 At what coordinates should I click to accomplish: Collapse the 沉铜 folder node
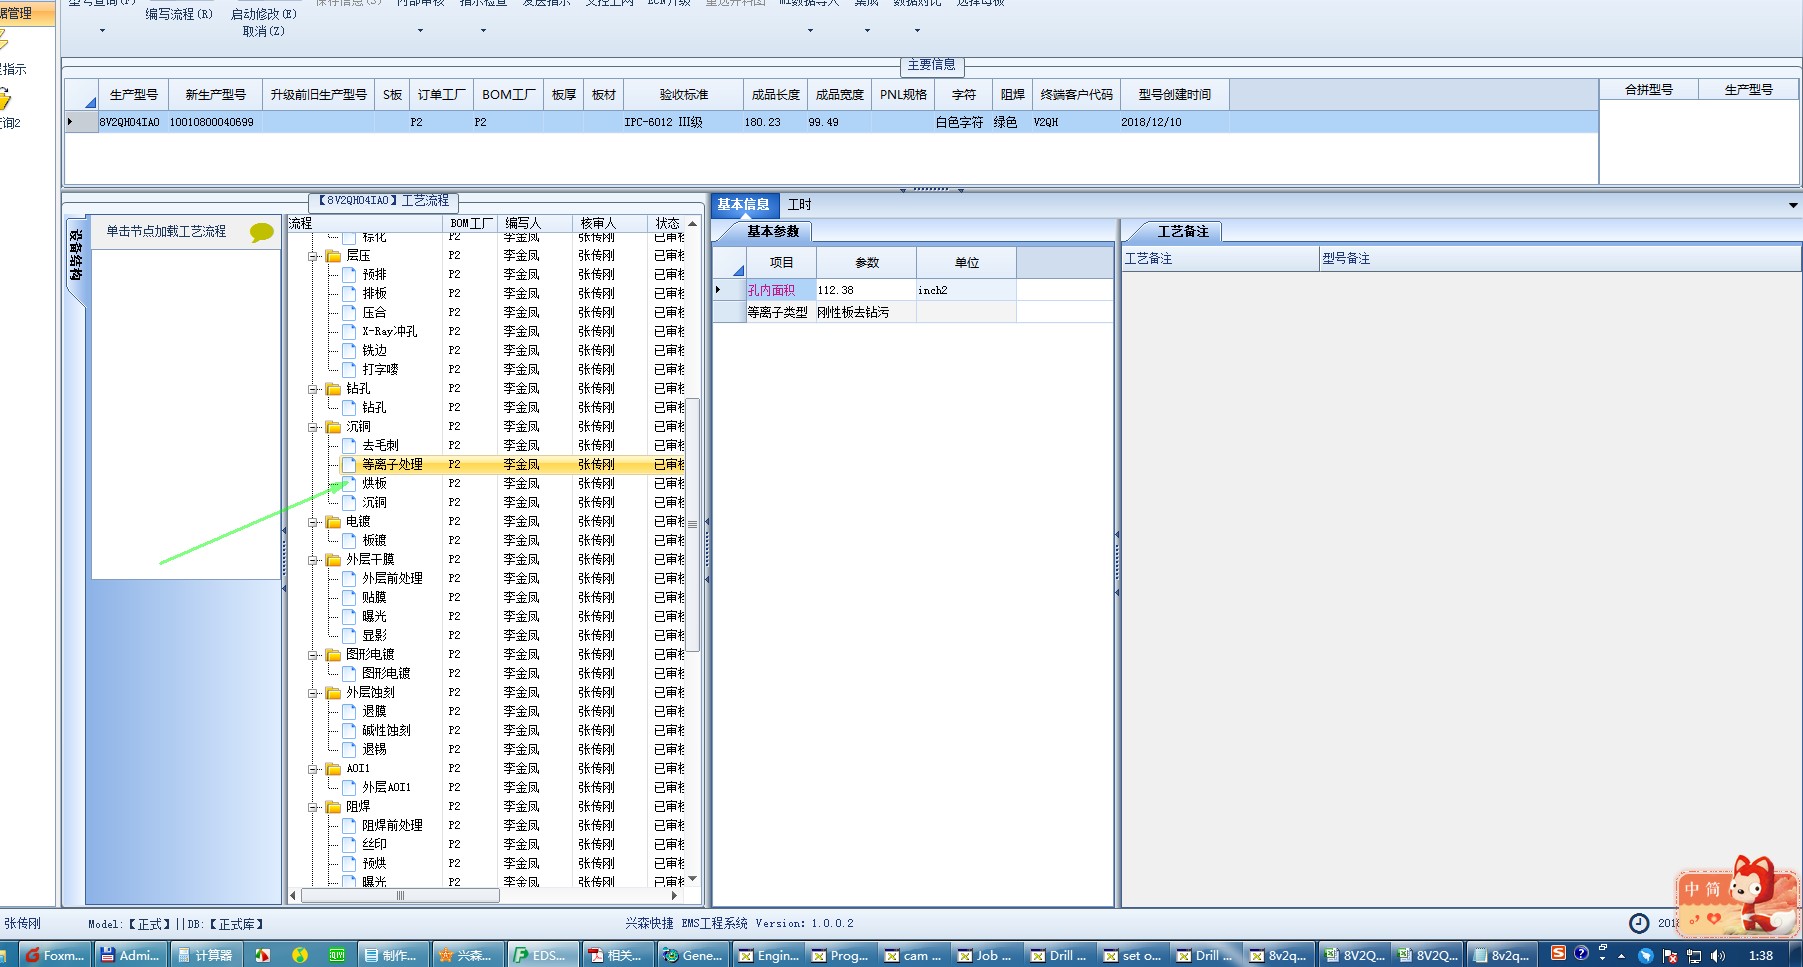[313, 427]
